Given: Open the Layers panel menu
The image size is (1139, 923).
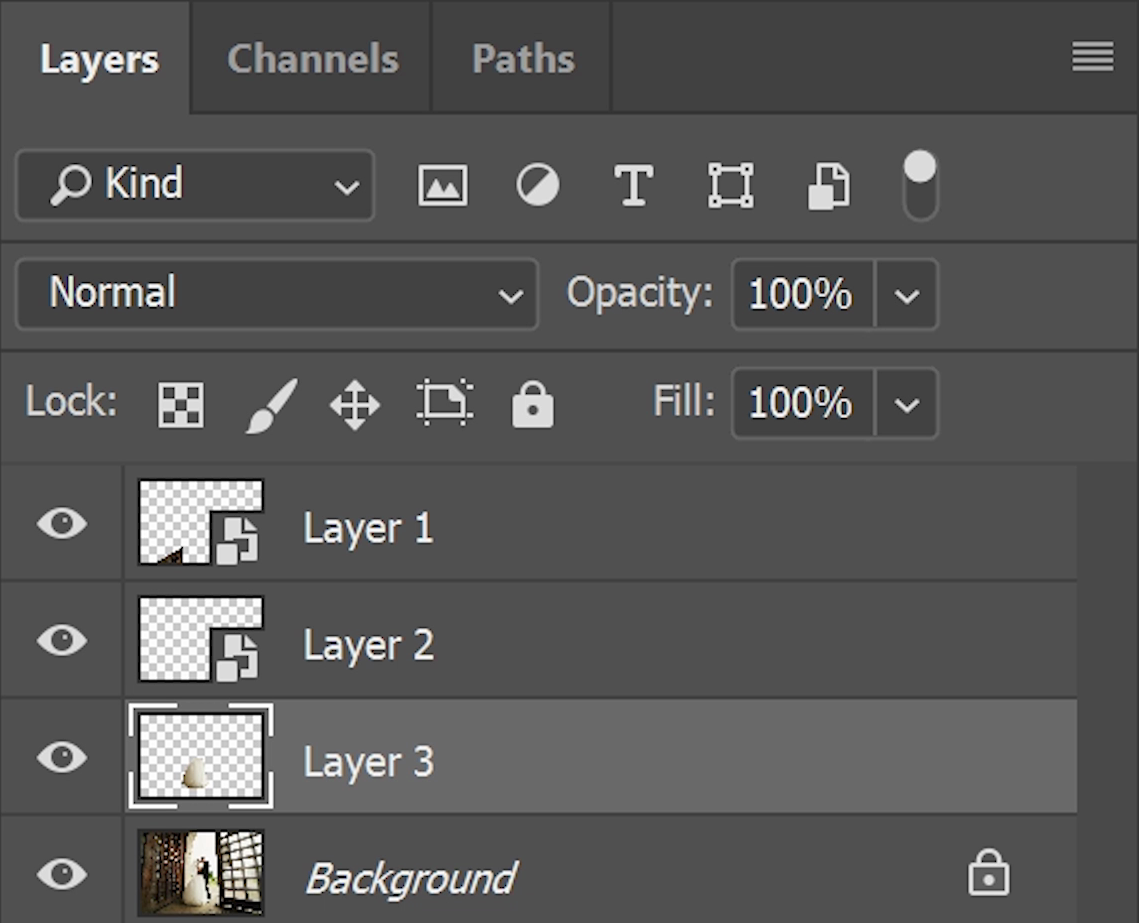Looking at the screenshot, I should pos(1092,57).
